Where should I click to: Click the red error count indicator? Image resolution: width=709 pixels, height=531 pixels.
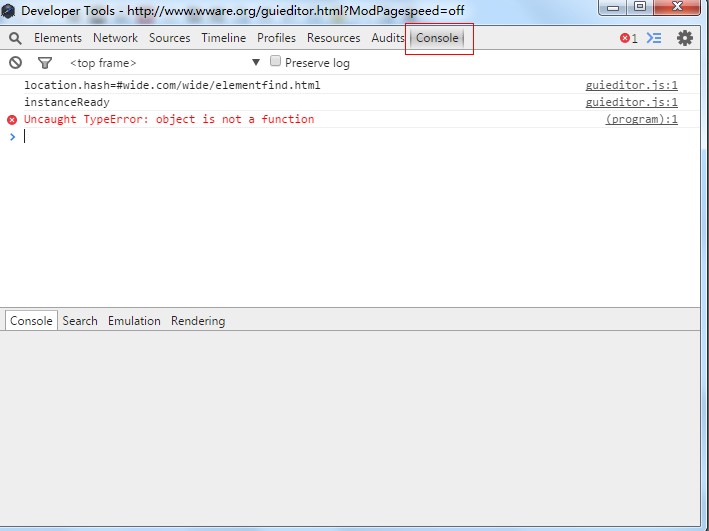(x=628, y=38)
